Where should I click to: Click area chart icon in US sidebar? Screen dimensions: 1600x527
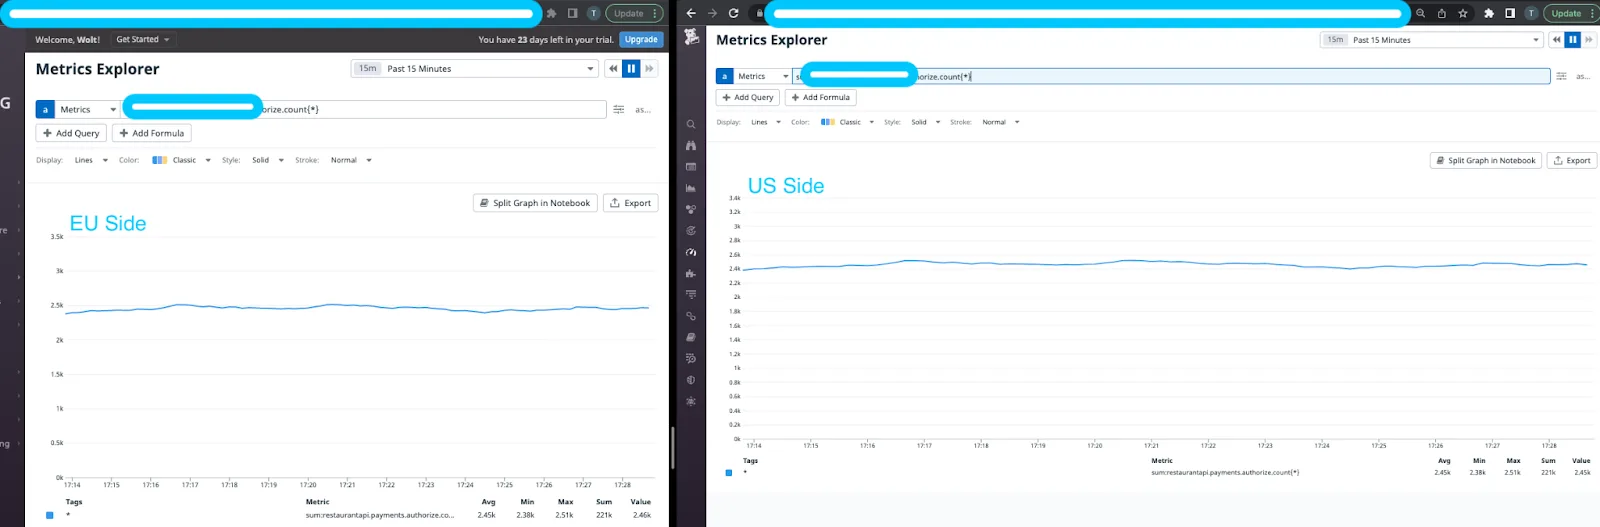pyautogui.click(x=691, y=188)
